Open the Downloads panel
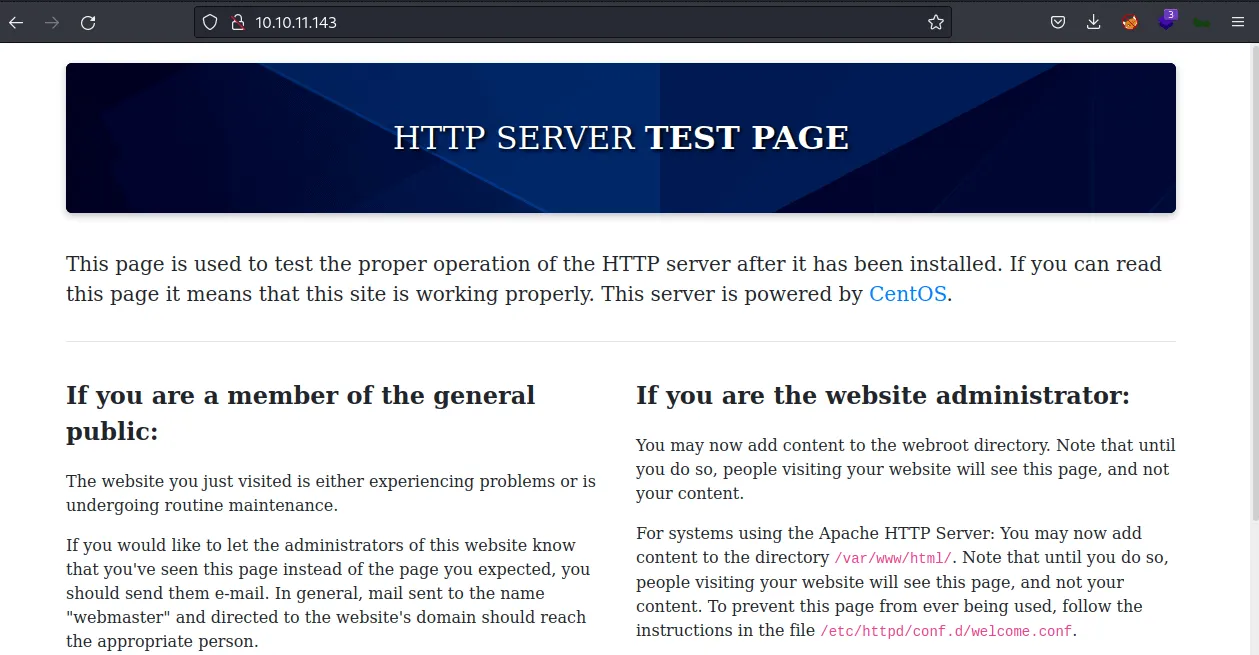The width and height of the screenshot is (1259, 655). coord(1093,21)
